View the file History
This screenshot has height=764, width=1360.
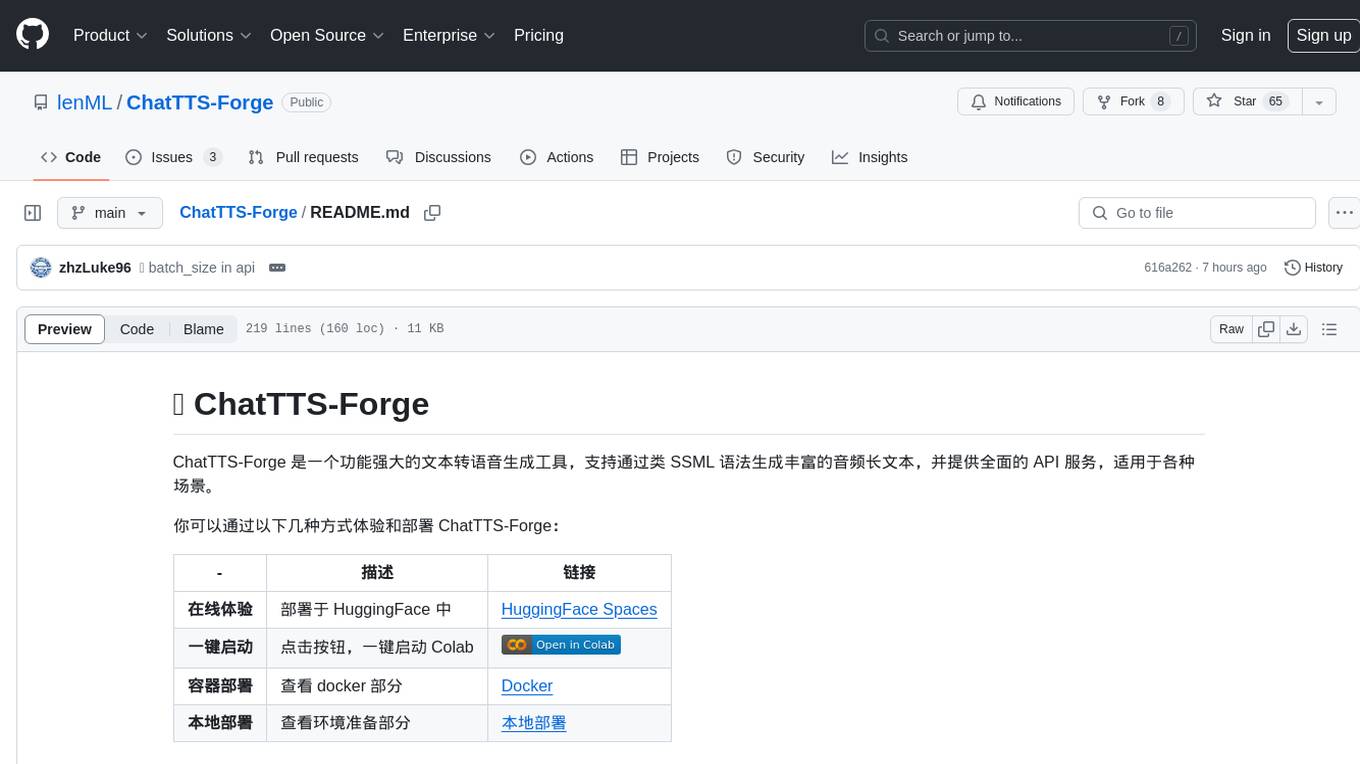pos(1313,267)
